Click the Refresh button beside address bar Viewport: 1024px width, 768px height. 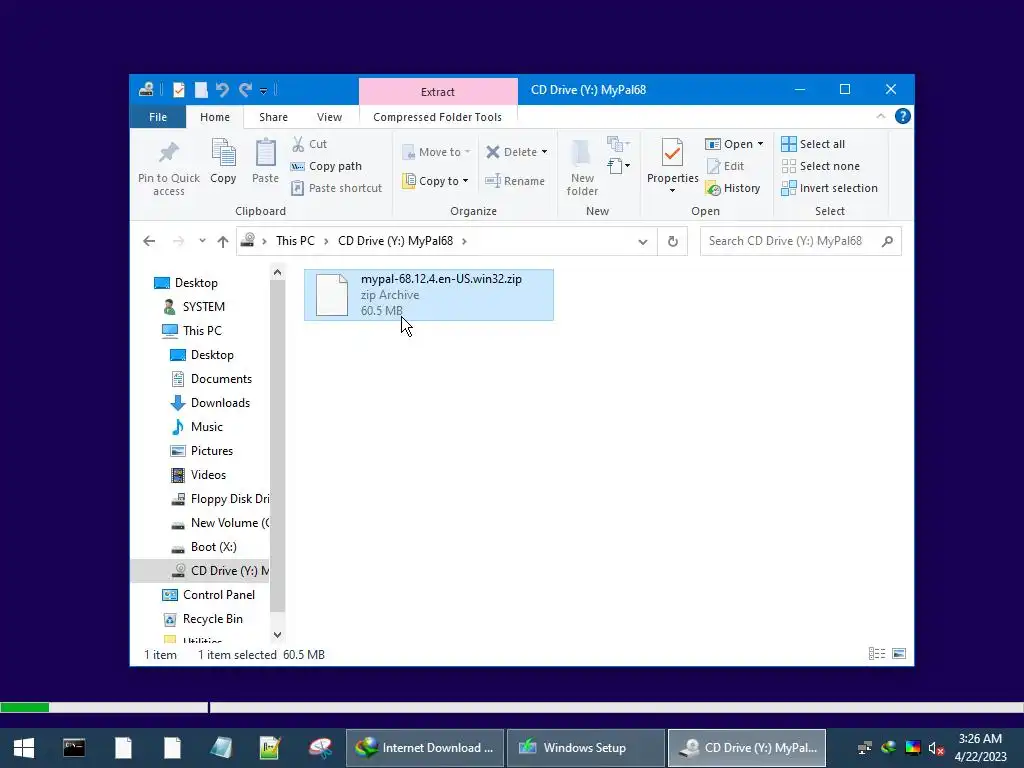click(673, 242)
